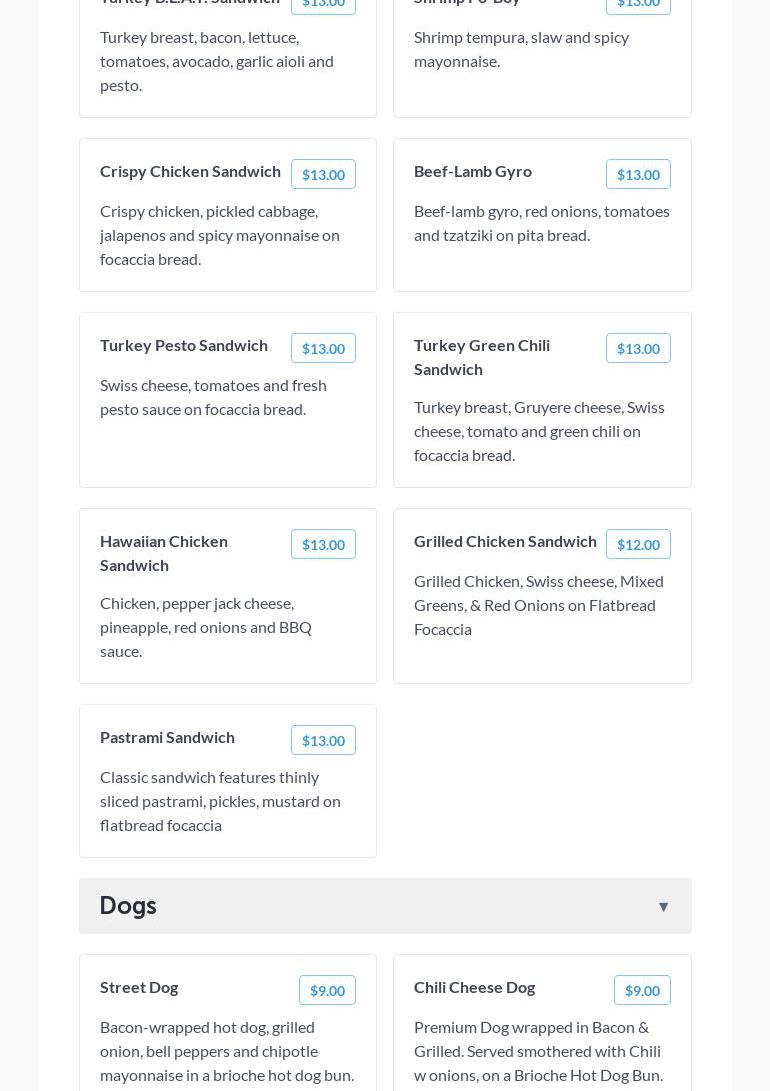Image resolution: width=770 pixels, height=1091 pixels.
Task: Click the Pastrami Sandwich $13.00 price
Action: tap(323, 740)
